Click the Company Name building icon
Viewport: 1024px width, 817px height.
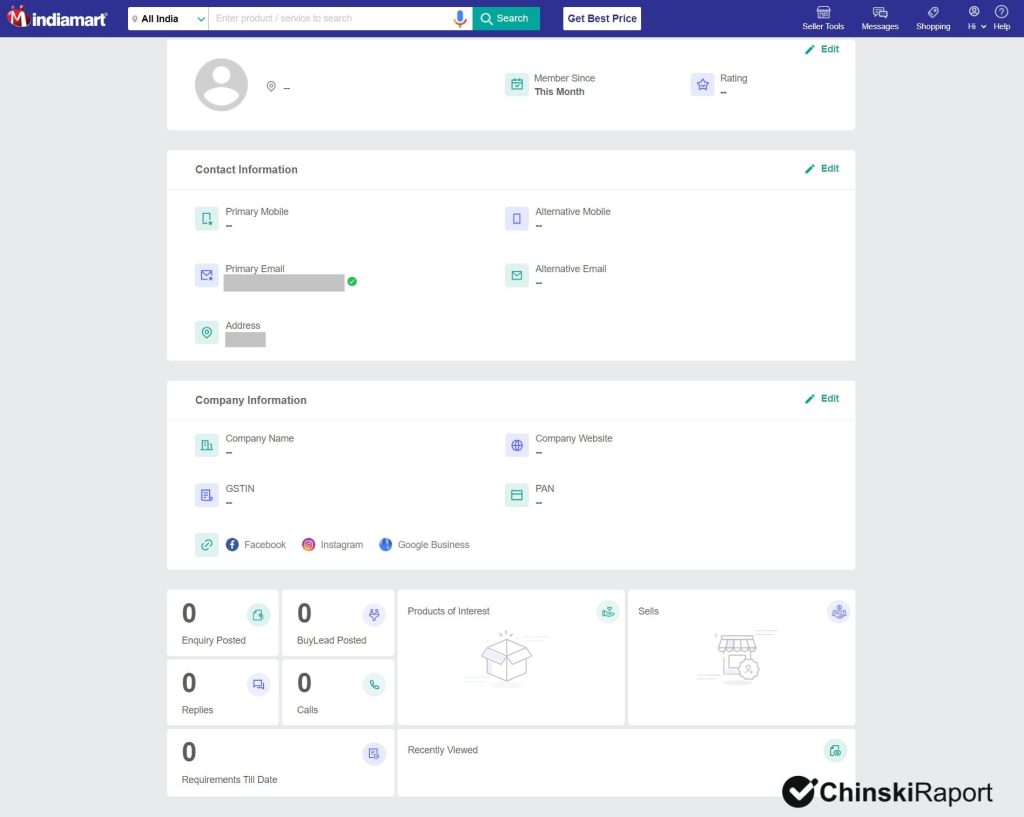coord(206,445)
